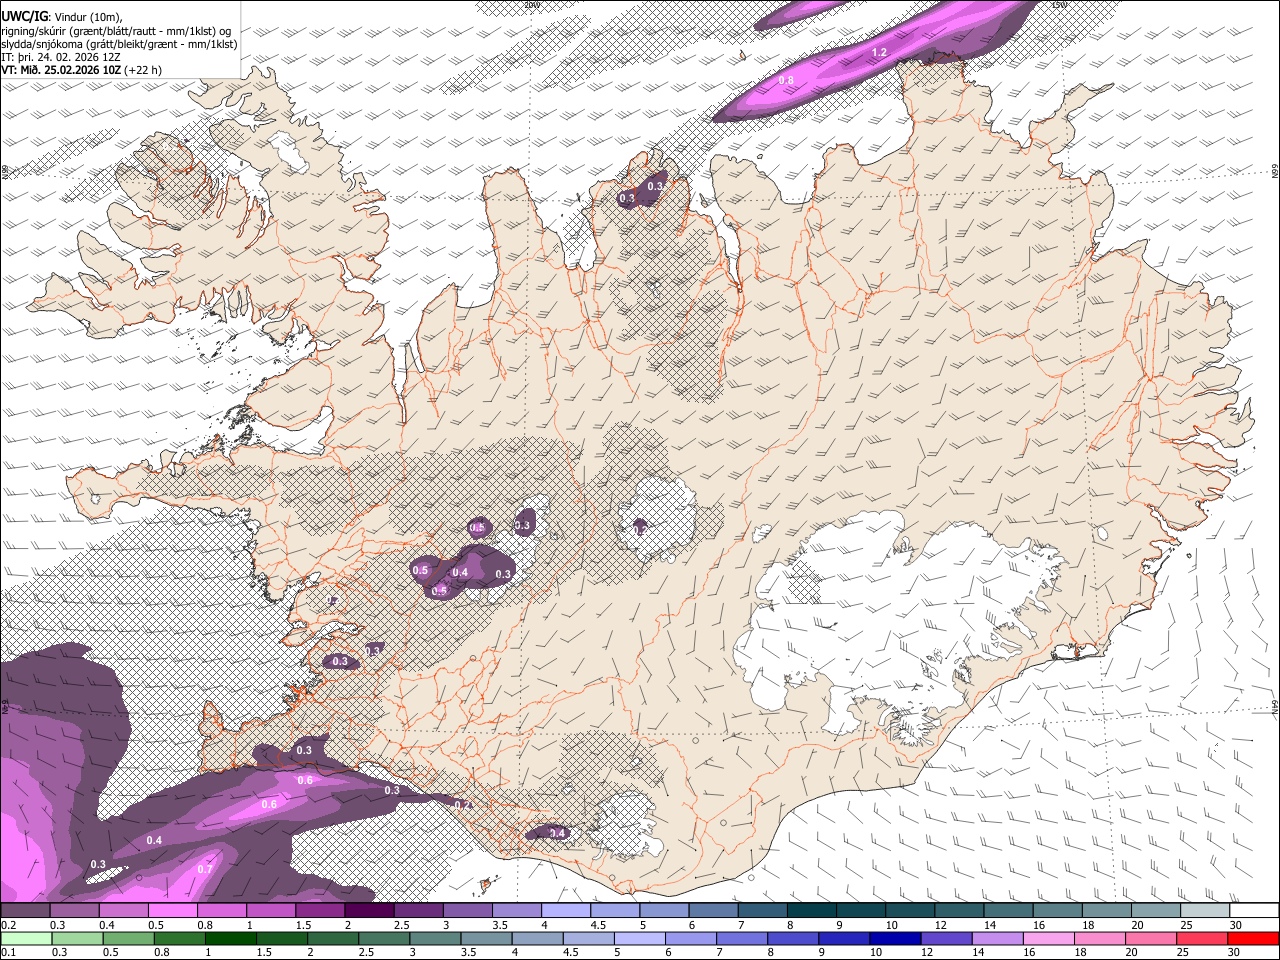This screenshot has height=960, width=1280.
Task: Click the '1.5' label in the lower legend row
Action: [264, 952]
